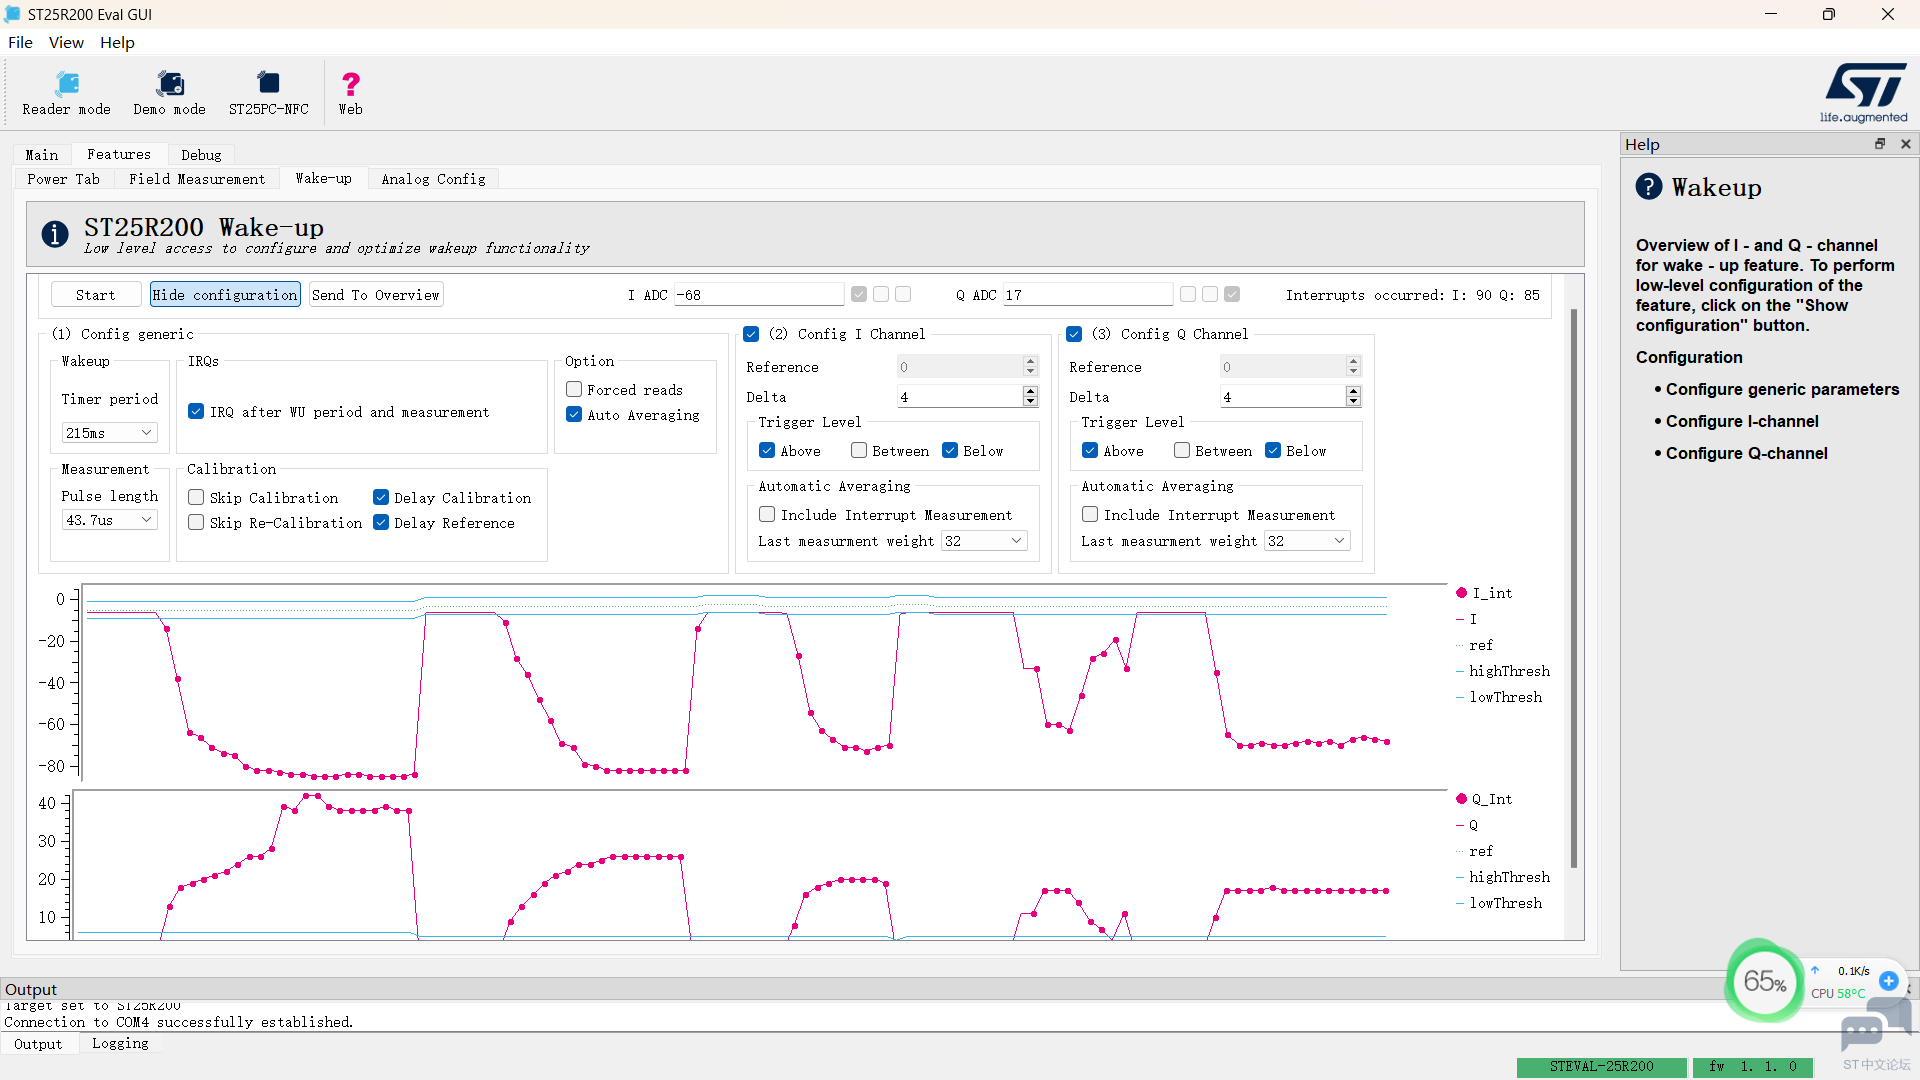Select the Wake-up tab
Screen dimensions: 1920x1080
[x=323, y=178]
